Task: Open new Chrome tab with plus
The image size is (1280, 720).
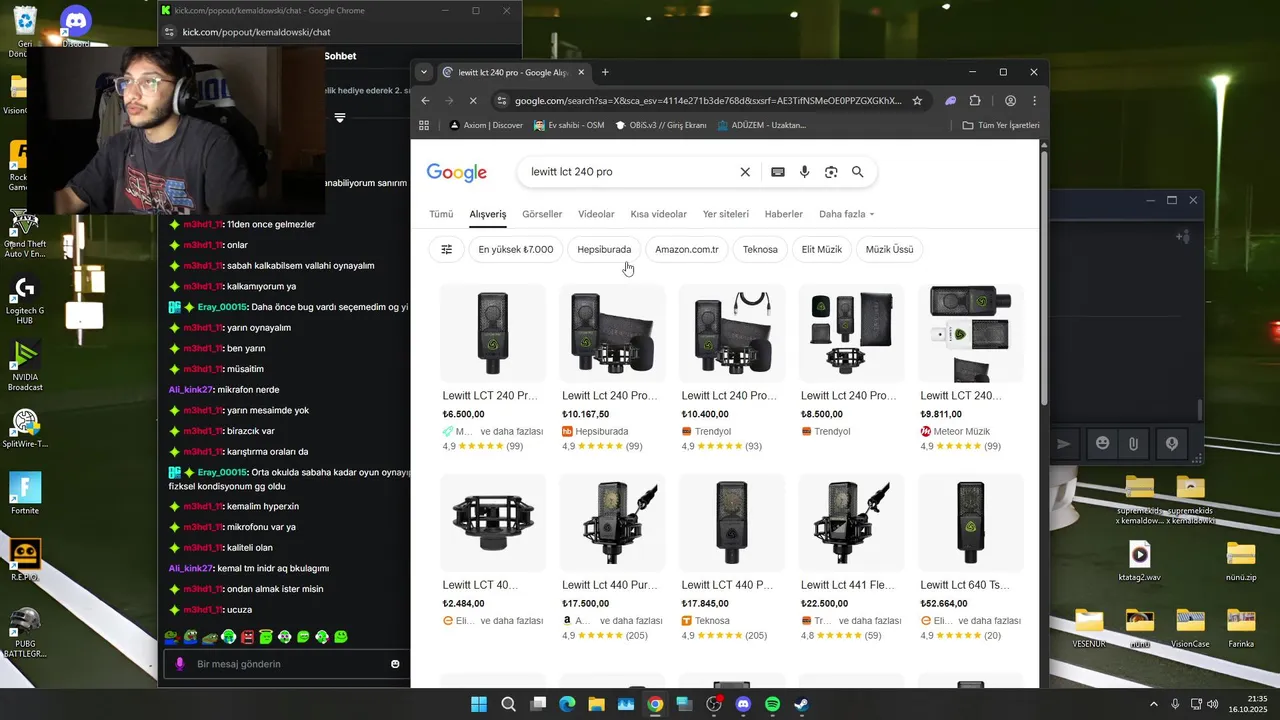Action: click(x=605, y=72)
